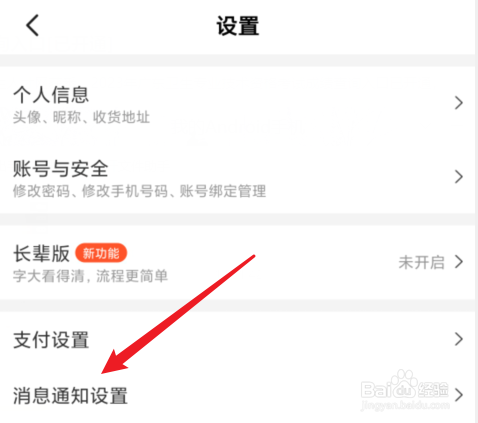Click the jingyan.baidu.com watermark link
The width and height of the screenshot is (478, 423).
pyautogui.click(x=405, y=406)
